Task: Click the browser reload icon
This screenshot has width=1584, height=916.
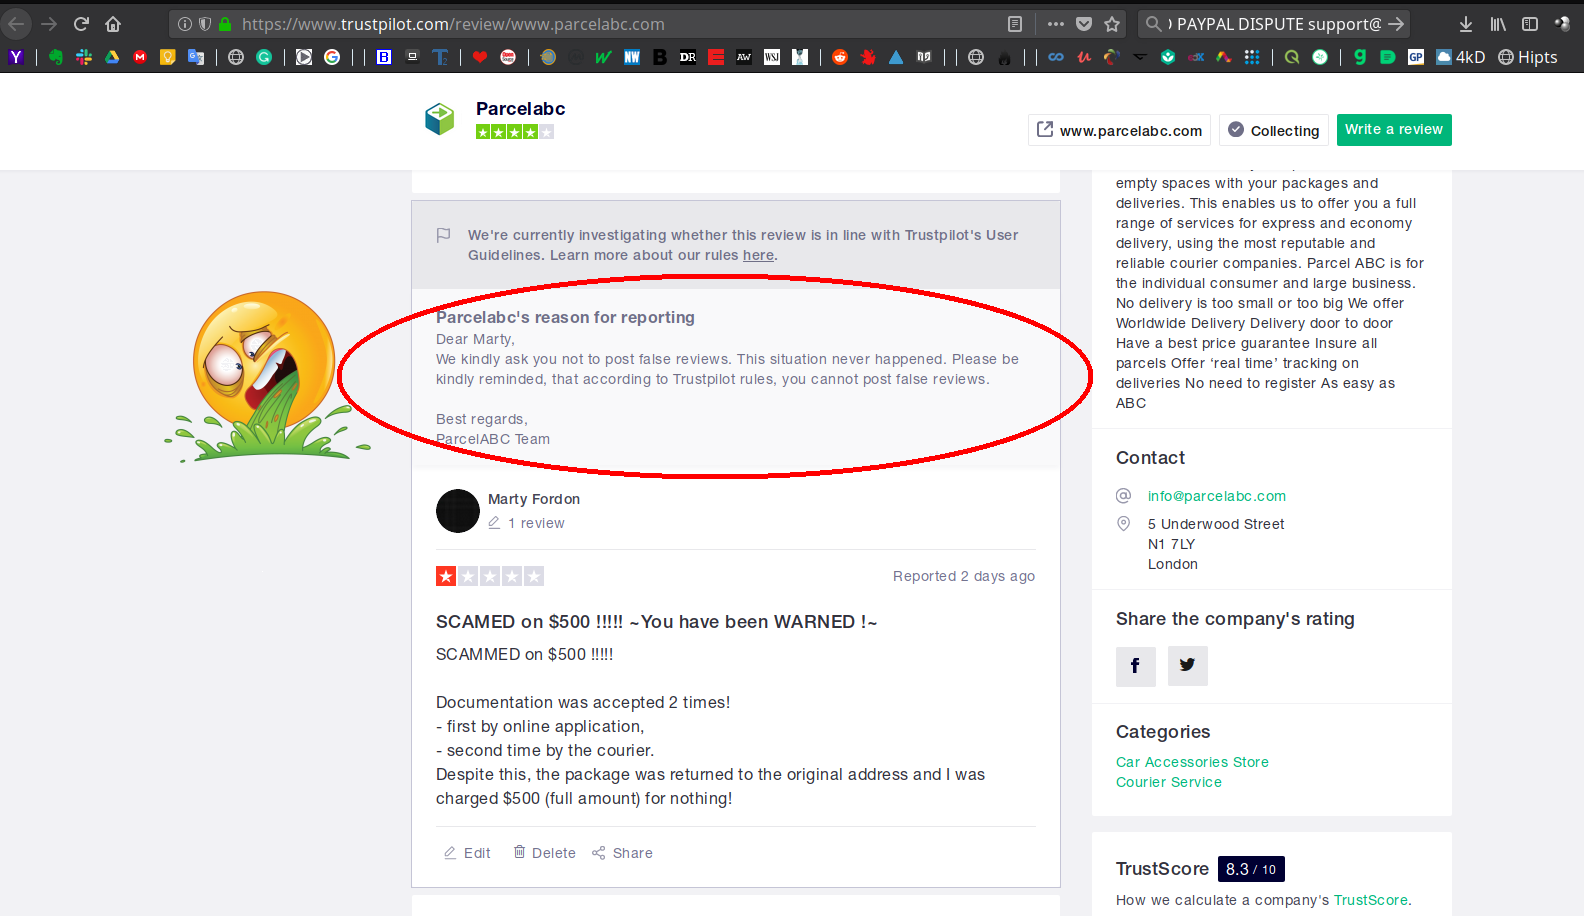Action: (81, 24)
